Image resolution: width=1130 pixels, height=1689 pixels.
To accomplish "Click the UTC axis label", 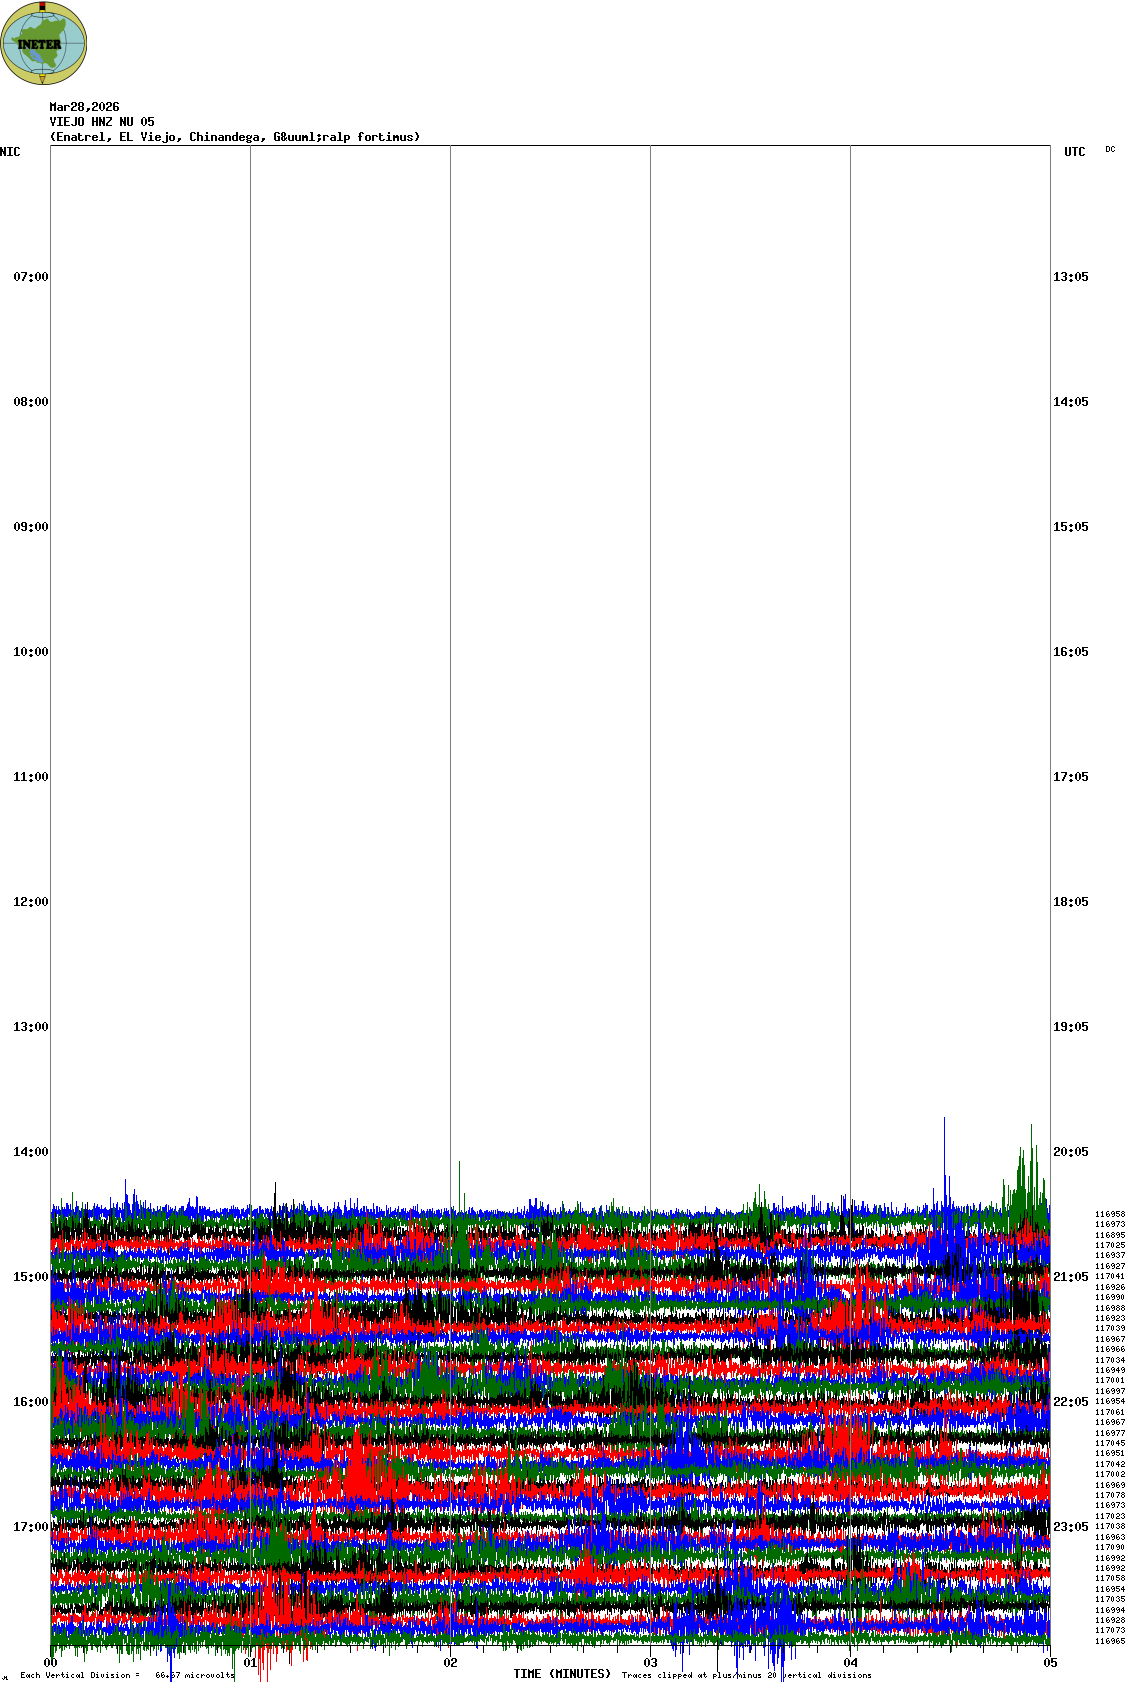I will pos(1074,152).
